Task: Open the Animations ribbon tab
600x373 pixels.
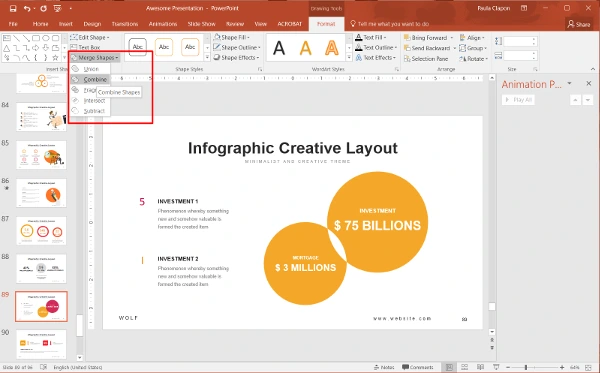Action: [x=163, y=24]
